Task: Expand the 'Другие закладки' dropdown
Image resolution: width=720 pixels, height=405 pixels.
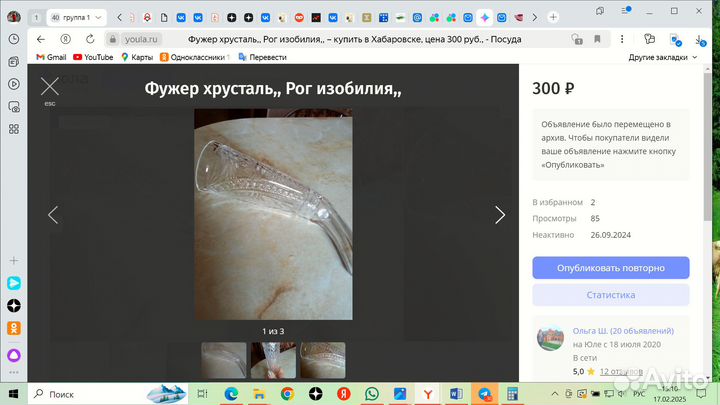Action: pos(663,57)
